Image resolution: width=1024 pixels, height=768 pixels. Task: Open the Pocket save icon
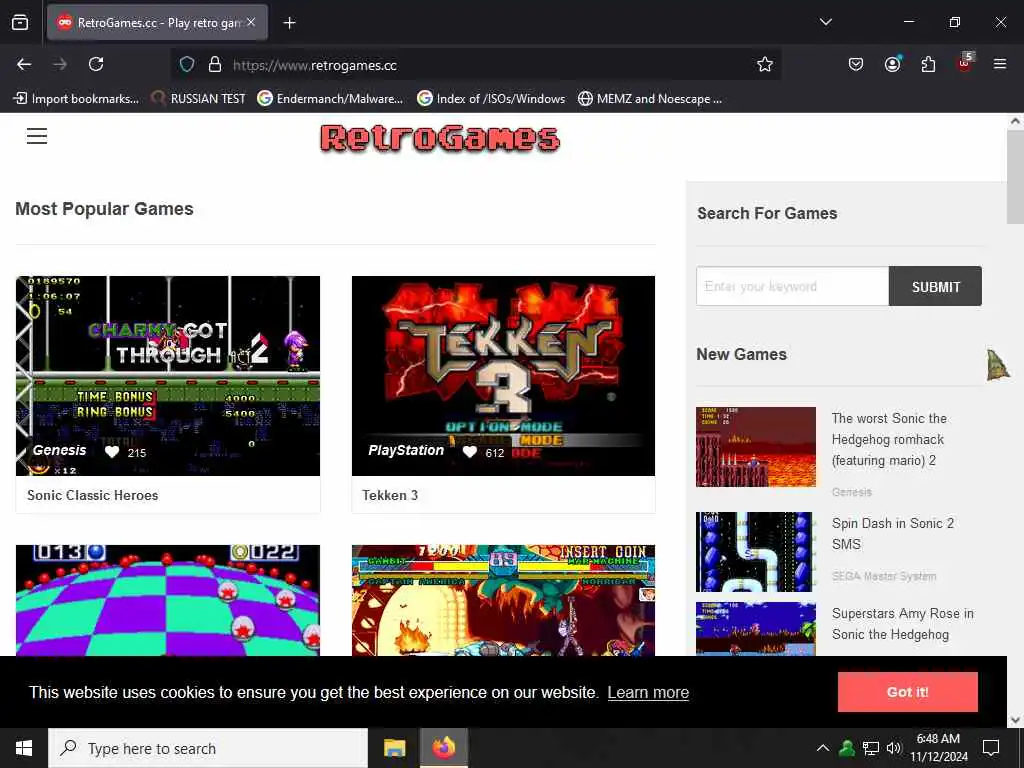pyautogui.click(x=856, y=64)
